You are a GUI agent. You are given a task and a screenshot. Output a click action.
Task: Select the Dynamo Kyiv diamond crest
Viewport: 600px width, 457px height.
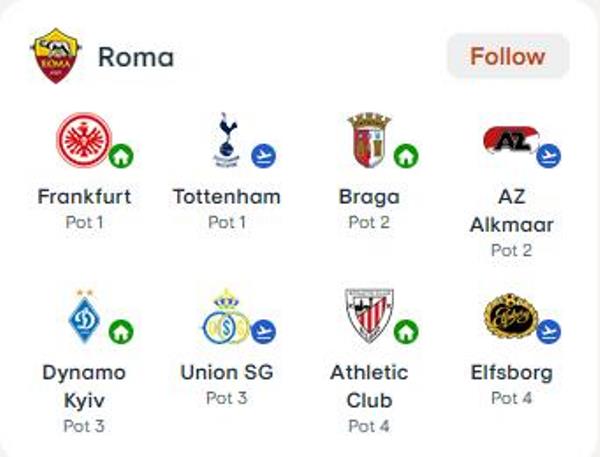click(x=84, y=316)
